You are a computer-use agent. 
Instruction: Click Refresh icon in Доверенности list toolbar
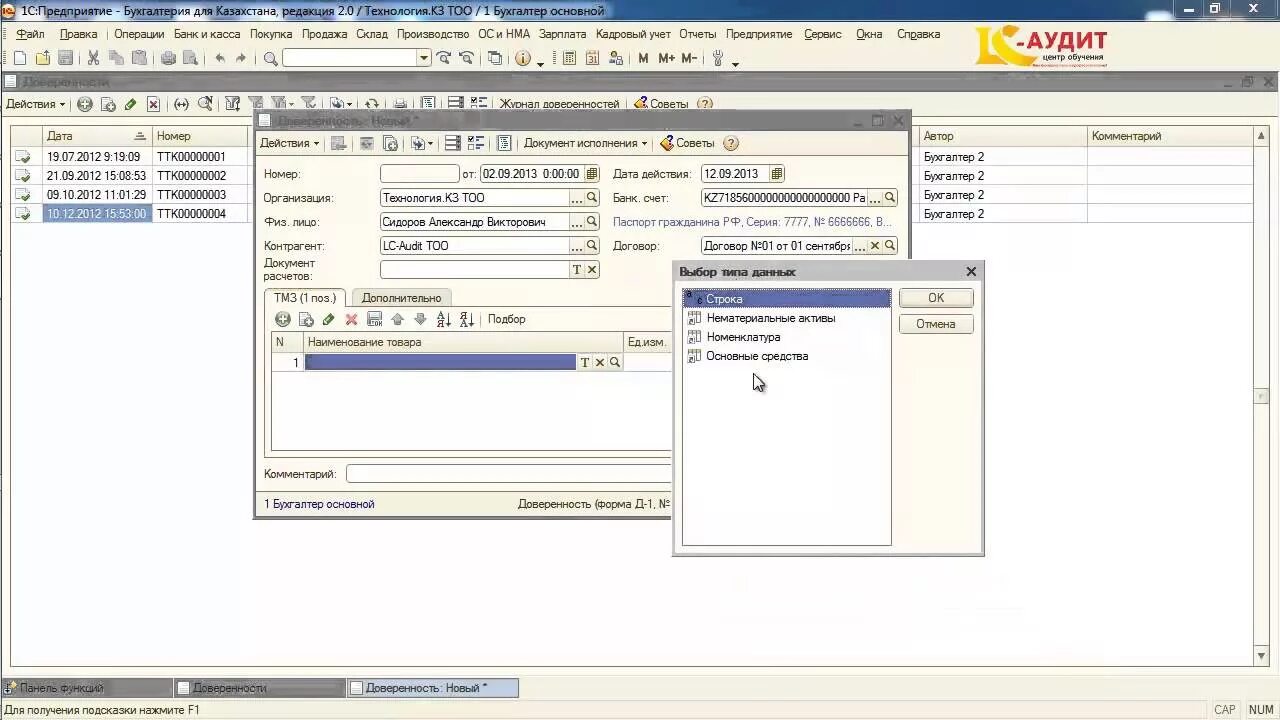tap(372, 103)
